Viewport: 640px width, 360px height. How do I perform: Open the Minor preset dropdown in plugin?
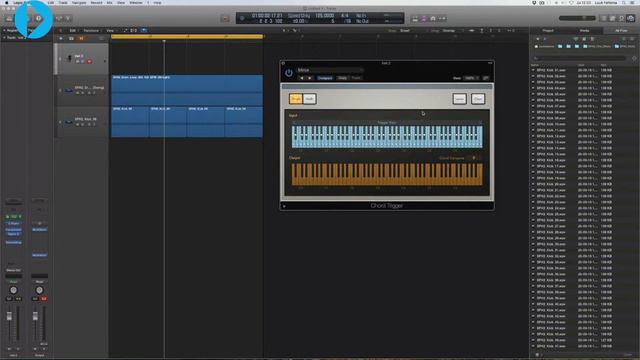(329, 70)
